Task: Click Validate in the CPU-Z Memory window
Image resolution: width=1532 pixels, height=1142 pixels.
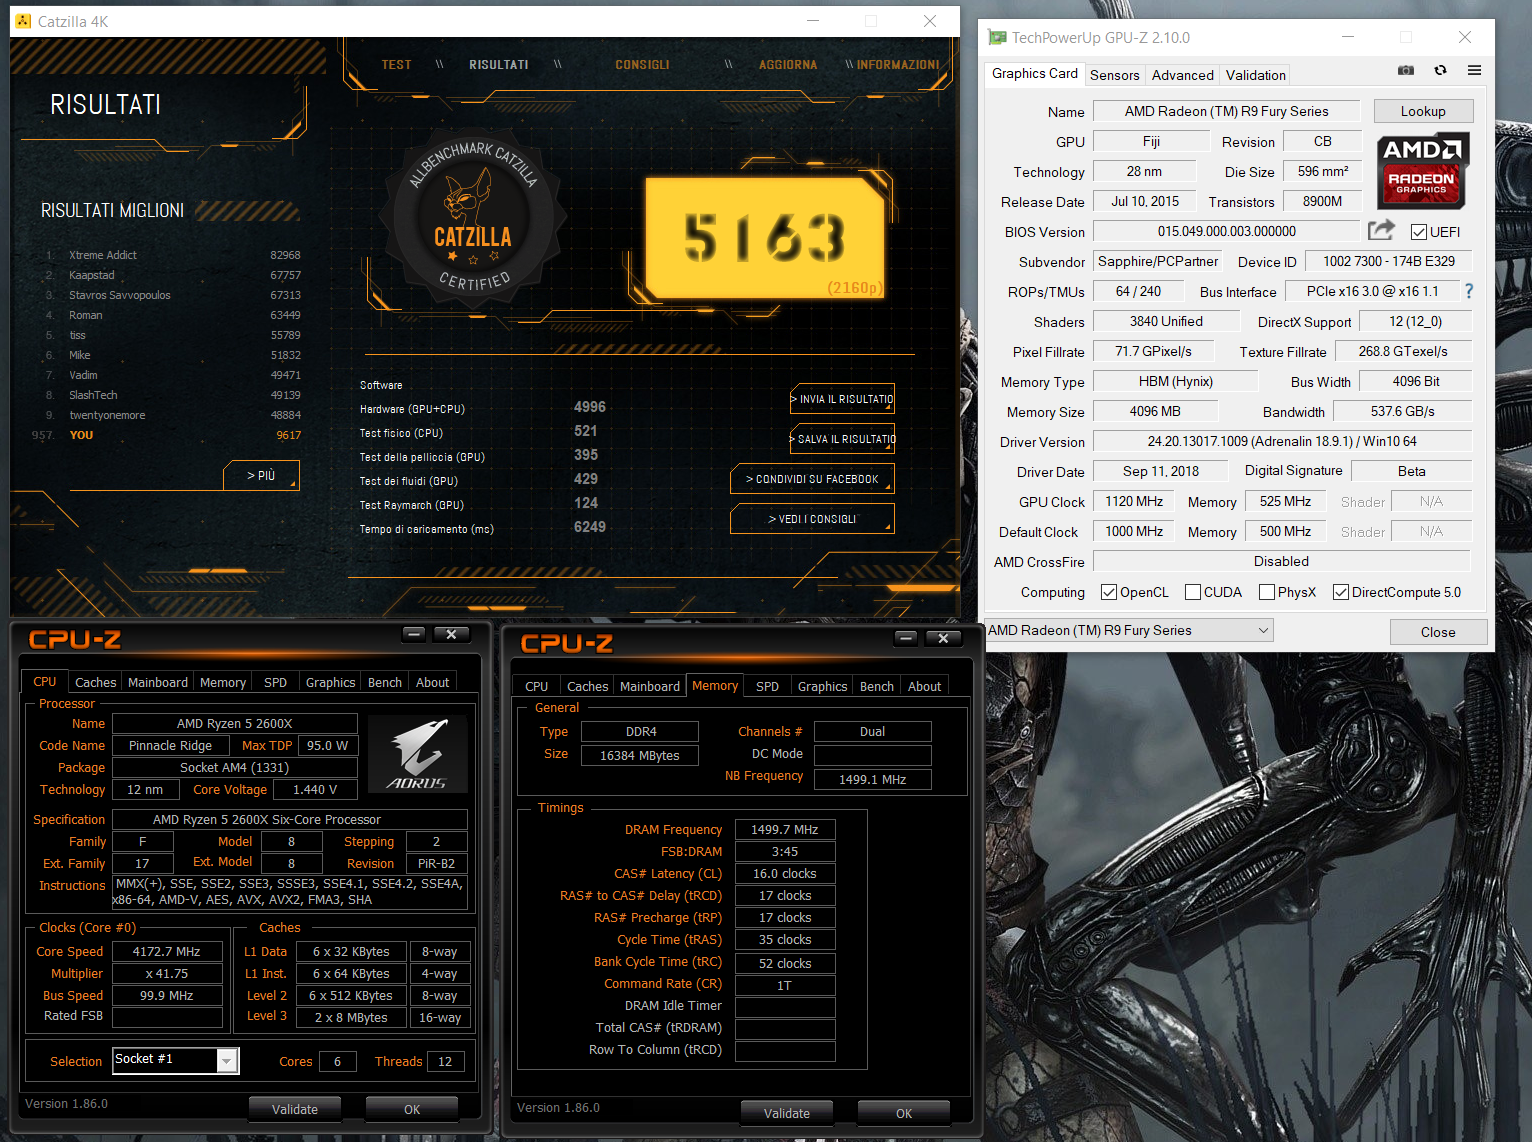Action: coord(787,1113)
